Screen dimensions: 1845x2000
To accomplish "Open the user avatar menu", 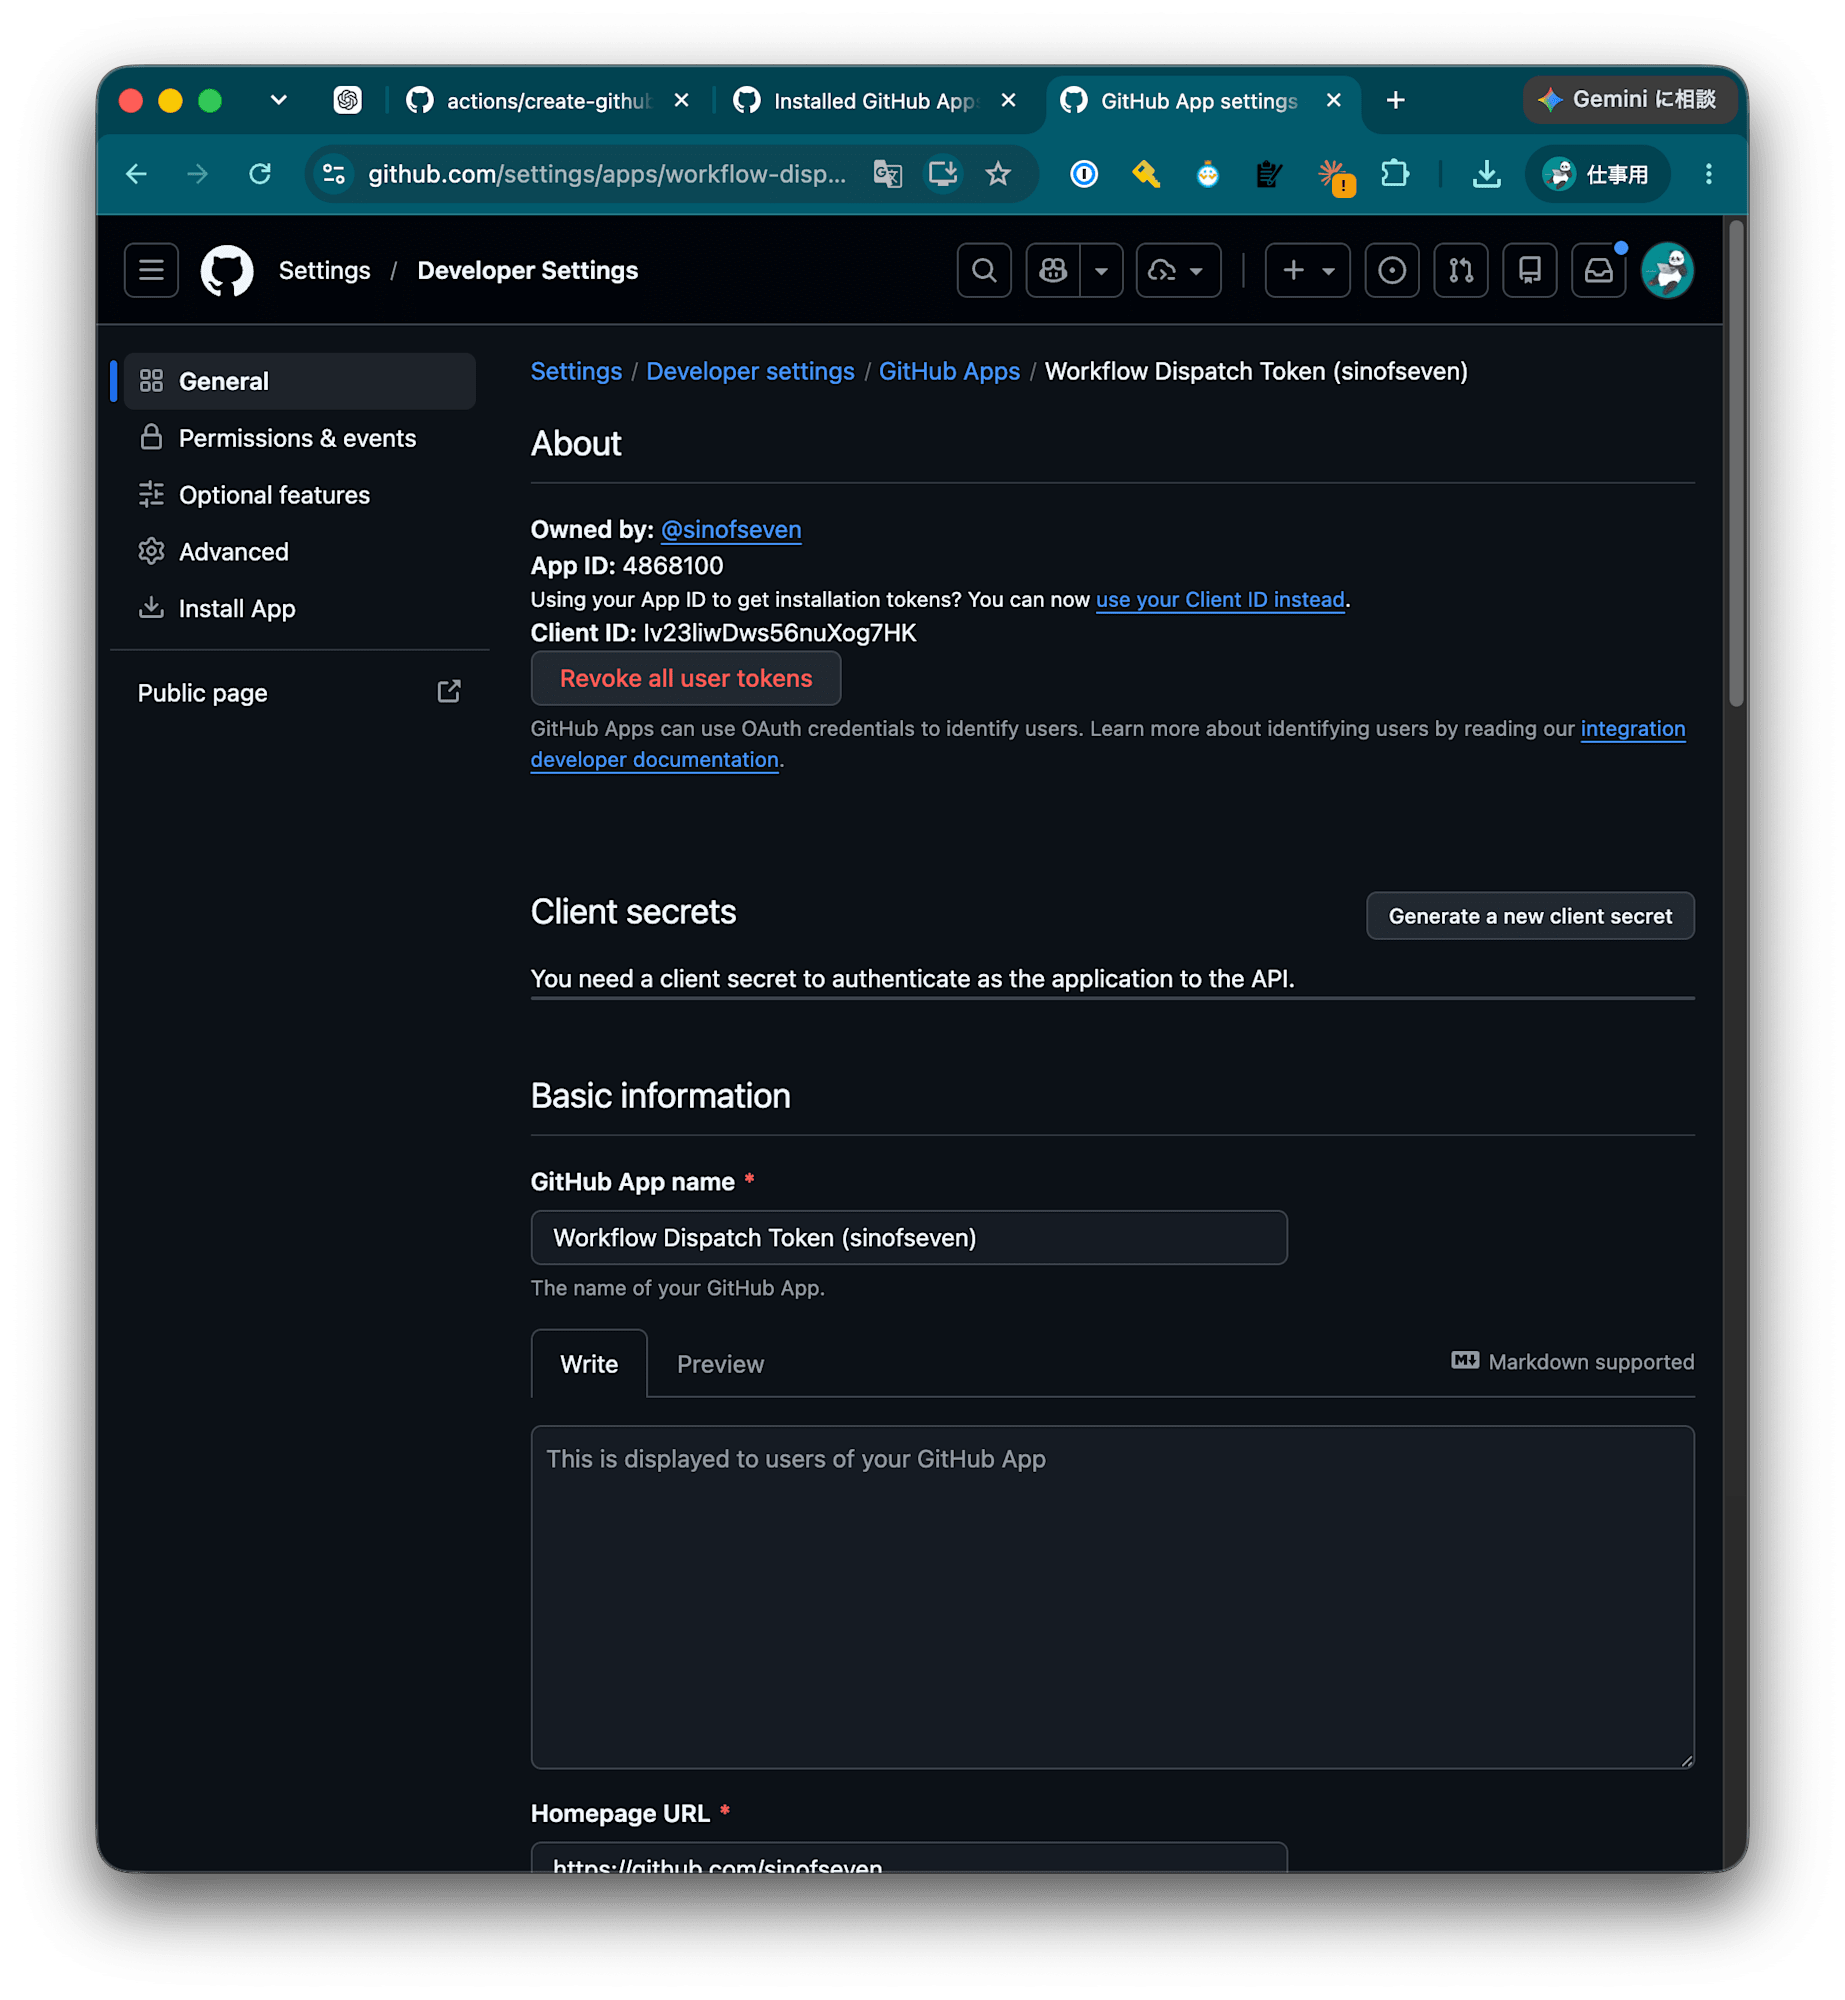I will (1666, 270).
